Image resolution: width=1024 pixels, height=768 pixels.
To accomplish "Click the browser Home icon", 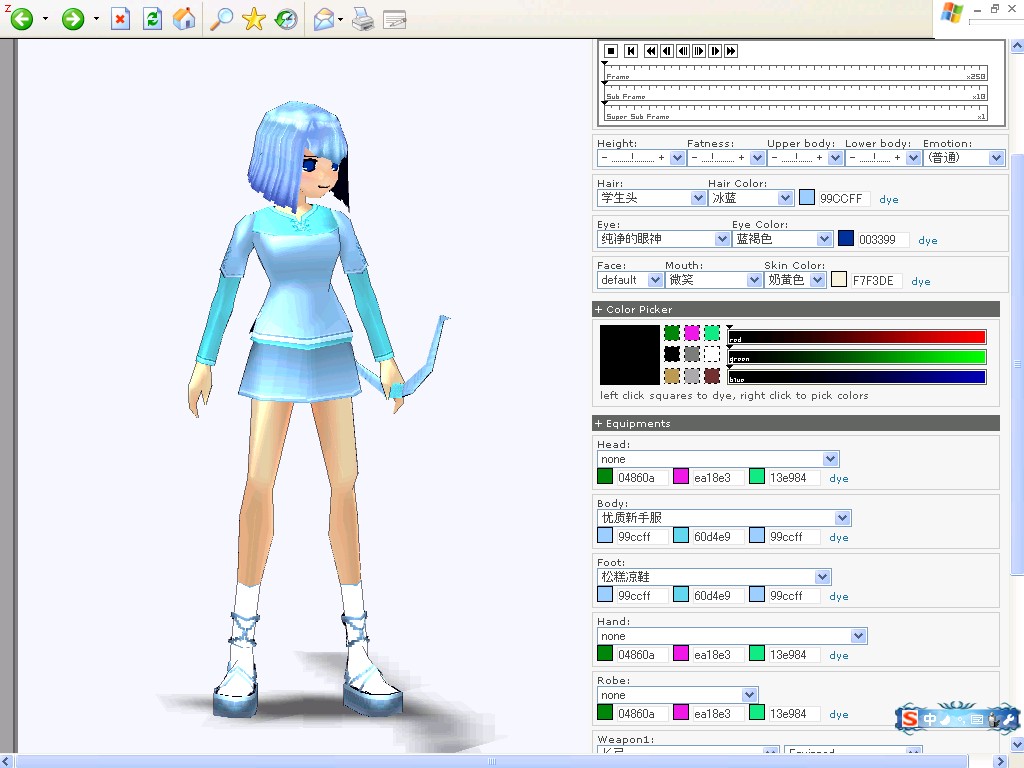I will pos(184,19).
